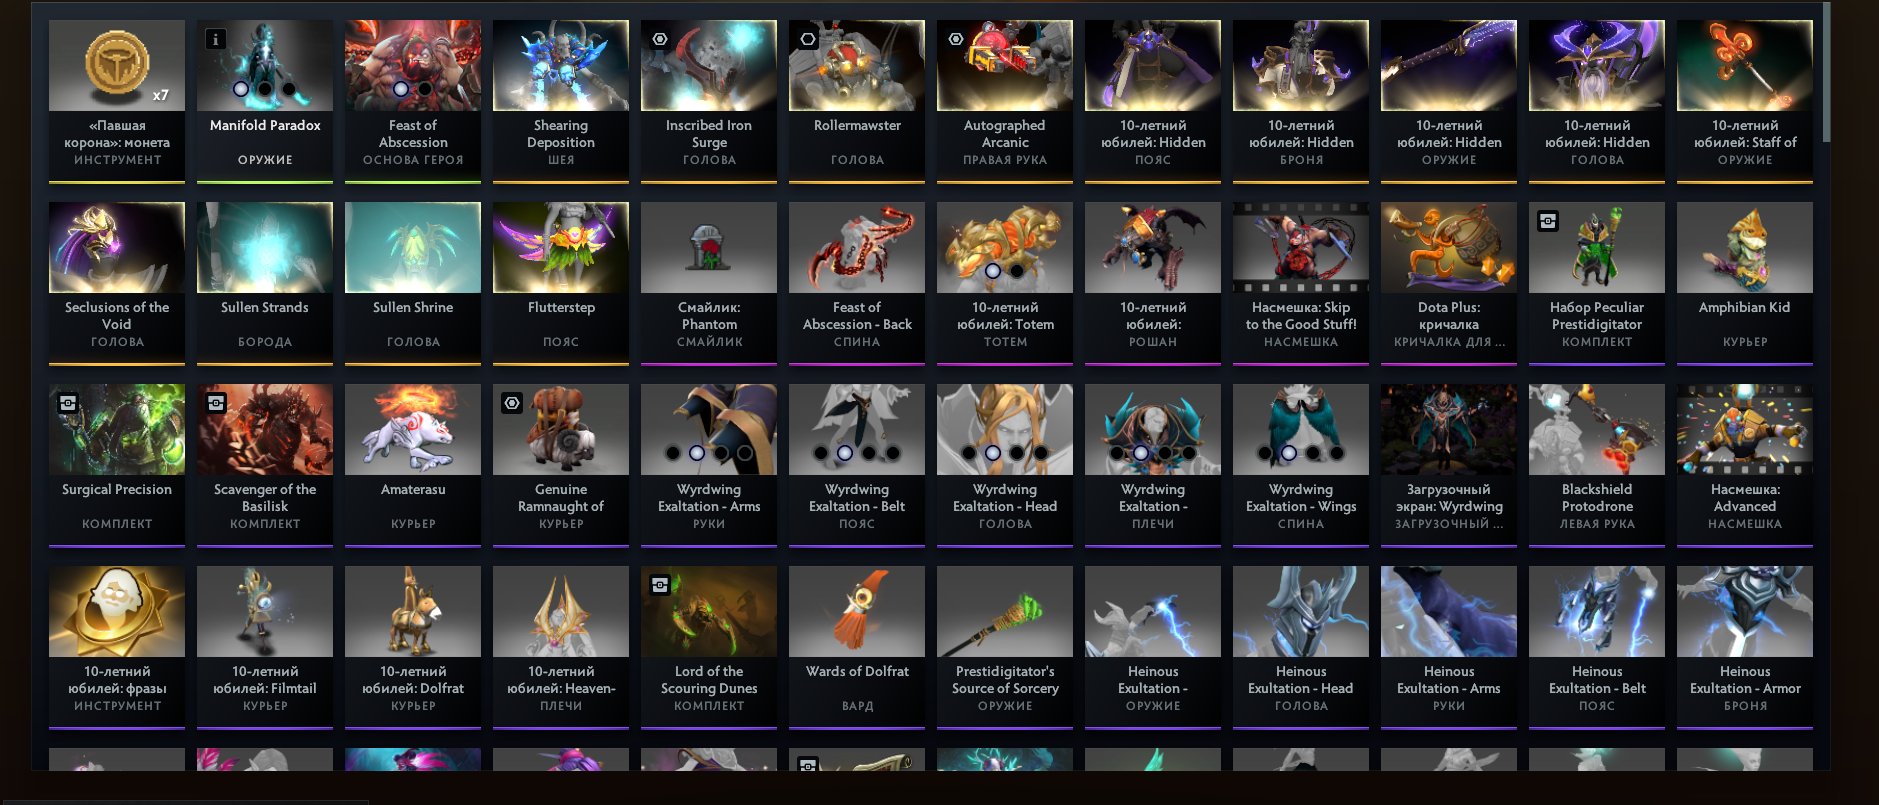This screenshot has width=1879, height=805.
Task: Click the bundle icon on Surgical Precision
Action: point(68,403)
